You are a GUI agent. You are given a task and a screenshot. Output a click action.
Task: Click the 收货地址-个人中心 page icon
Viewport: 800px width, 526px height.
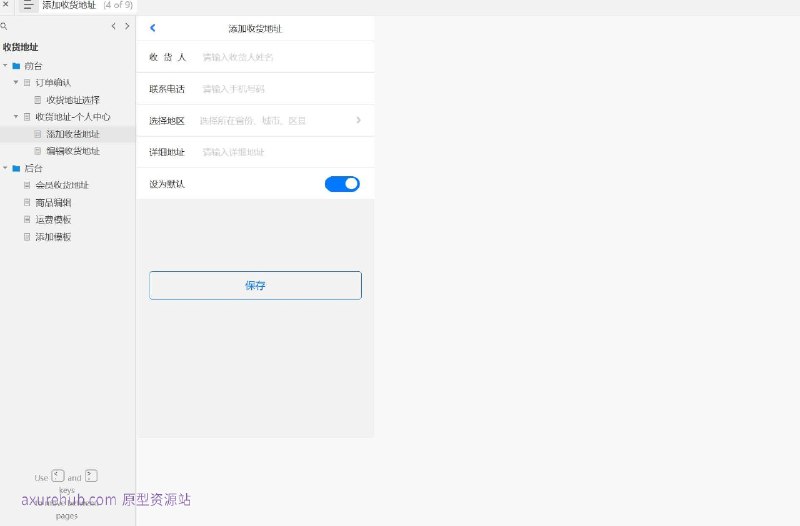27,117
